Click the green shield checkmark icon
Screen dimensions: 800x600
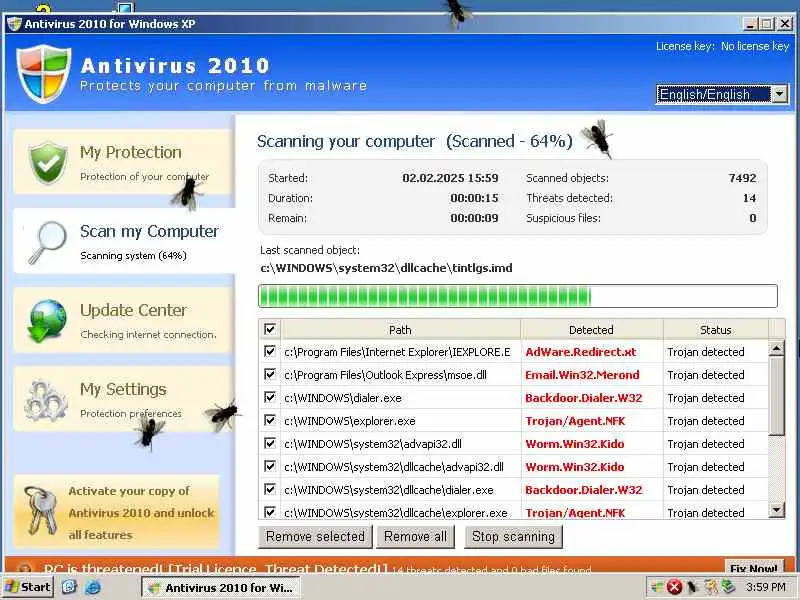(x=48, y=163)
